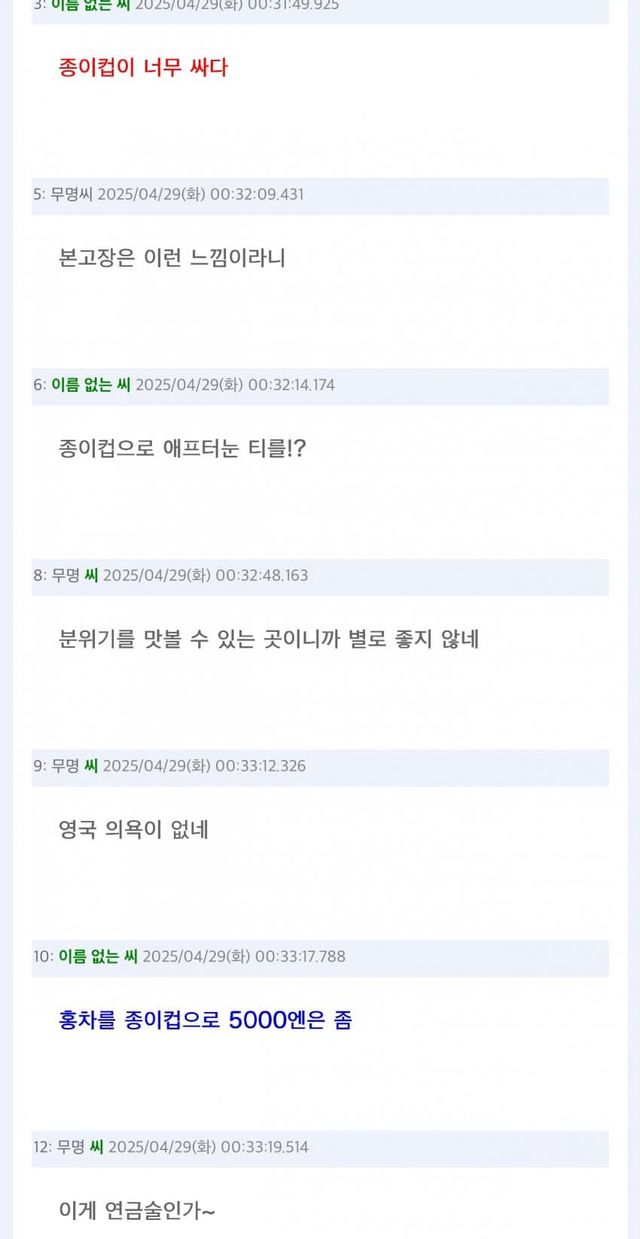Click the timestamp 00:33:19.514 on post 12
The height and width of the screenshot is (1239, 640).
tap(264, 1147)
